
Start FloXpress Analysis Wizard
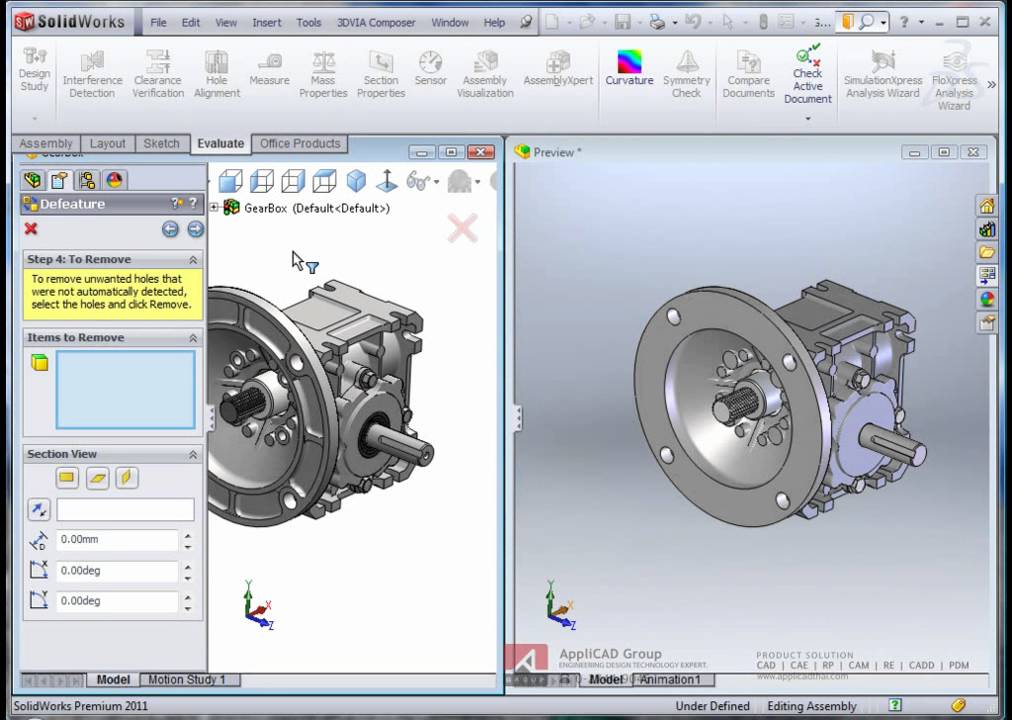(954, 80)
